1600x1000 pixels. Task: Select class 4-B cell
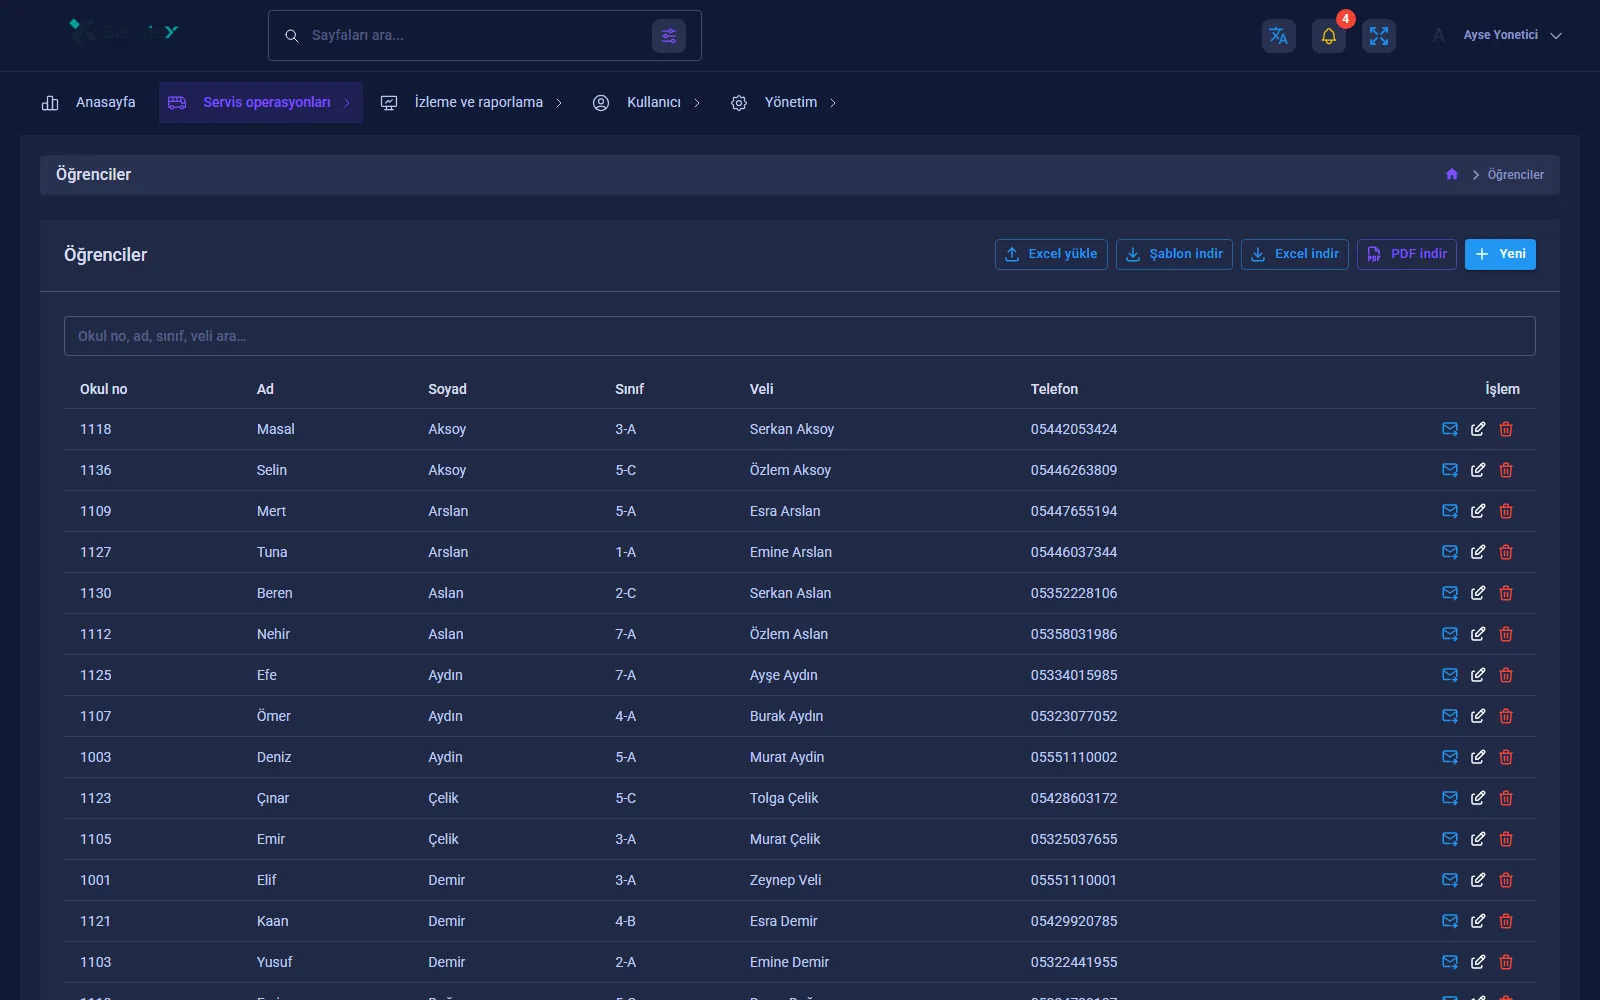tap(625, 921)
